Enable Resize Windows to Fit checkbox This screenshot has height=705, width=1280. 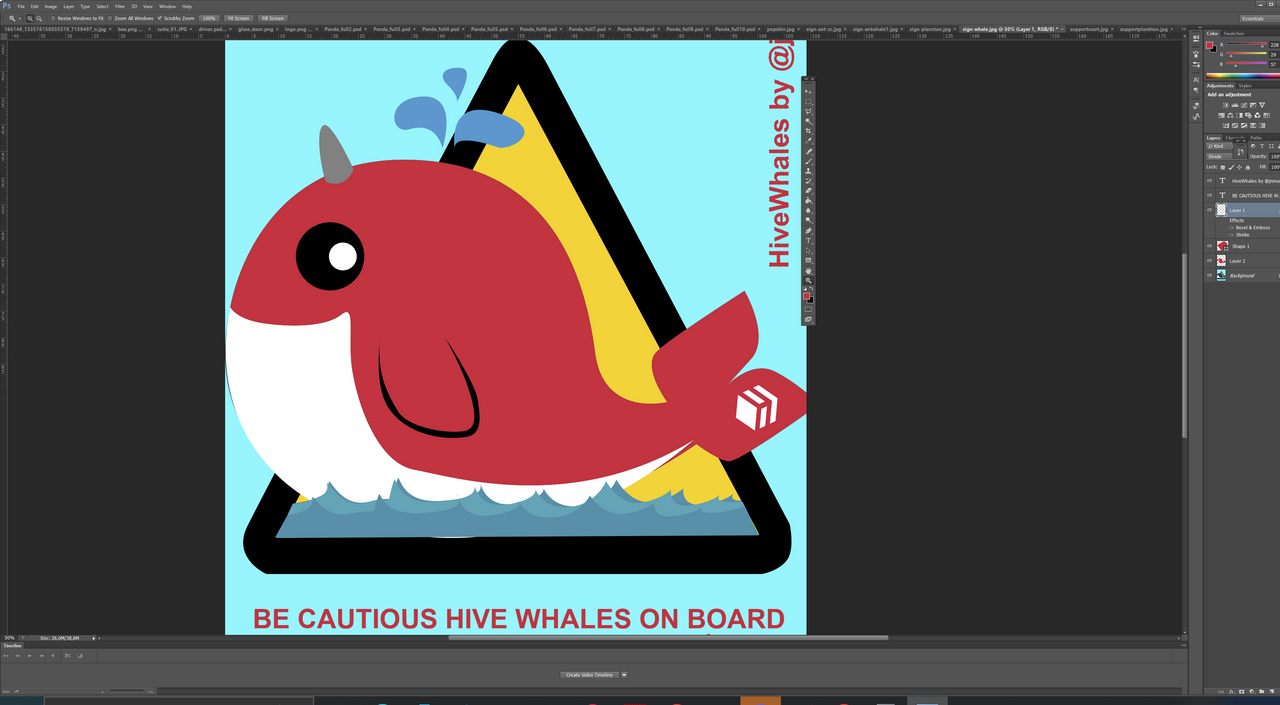54,18
